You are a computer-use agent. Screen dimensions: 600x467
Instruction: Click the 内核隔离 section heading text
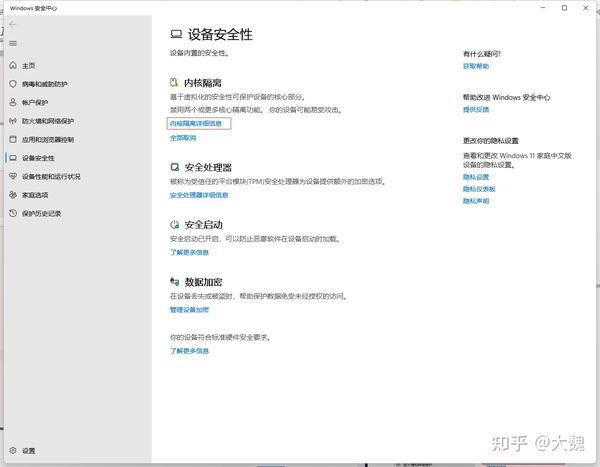(x=203, y=83)
